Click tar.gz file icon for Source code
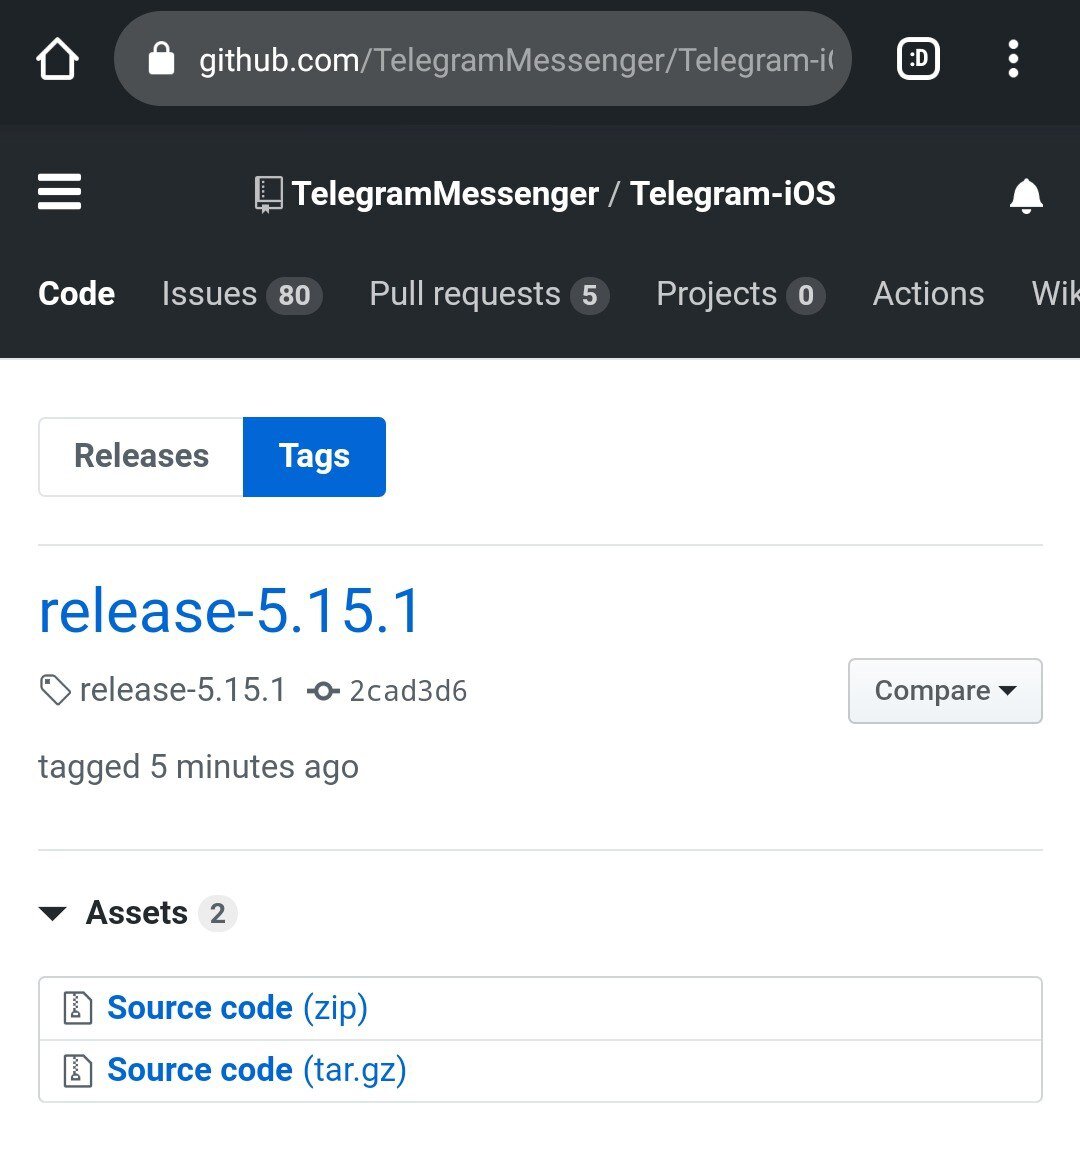Image resolution: width=1080 pixels, height=1149 pixels. 78,1071
